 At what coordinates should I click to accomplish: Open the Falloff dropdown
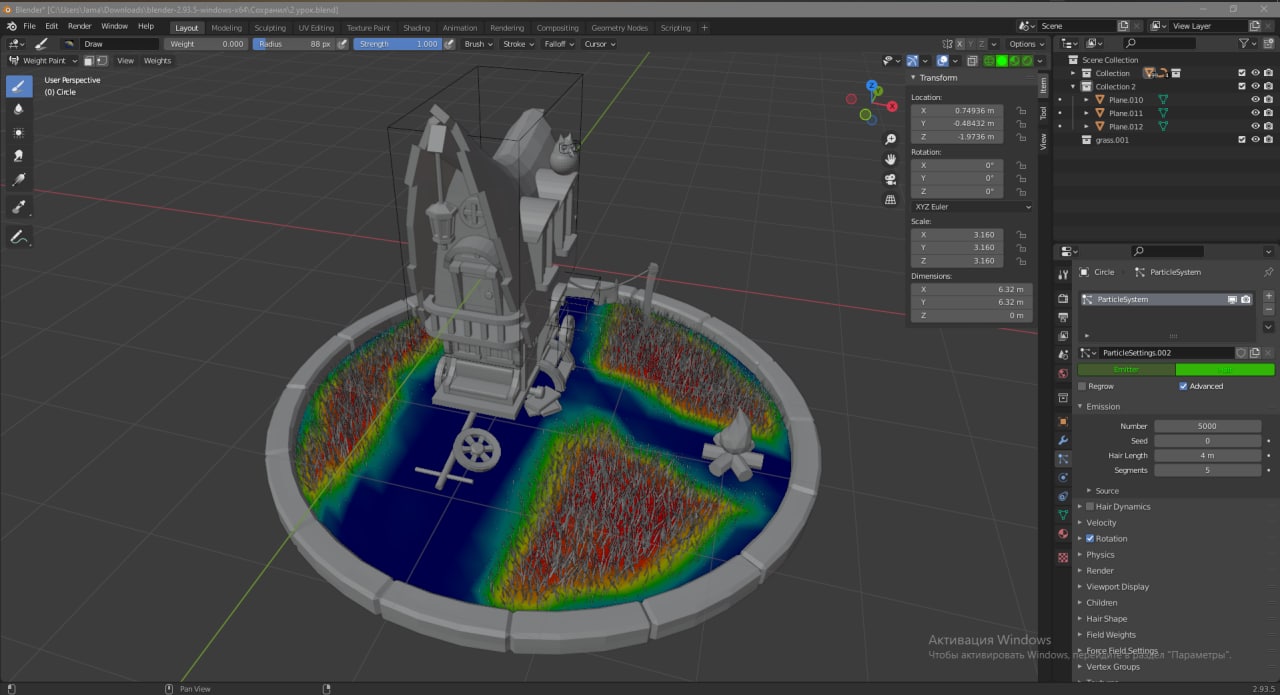[x=559, y=44]
